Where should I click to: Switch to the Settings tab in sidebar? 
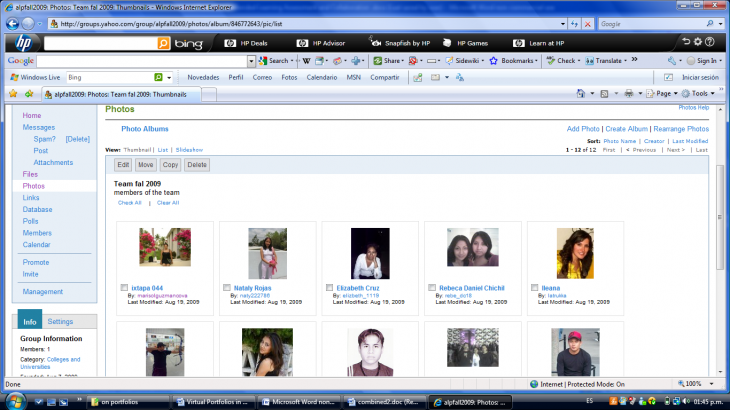click(60, 322)
